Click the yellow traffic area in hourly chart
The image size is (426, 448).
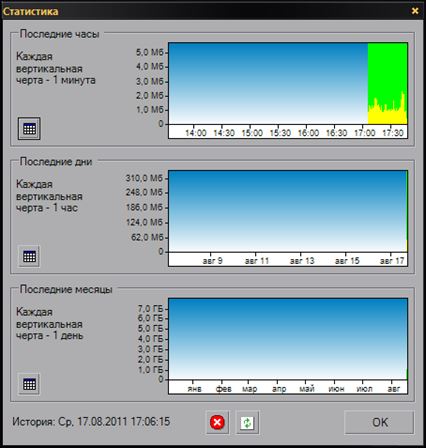click(x=387, y=117)
